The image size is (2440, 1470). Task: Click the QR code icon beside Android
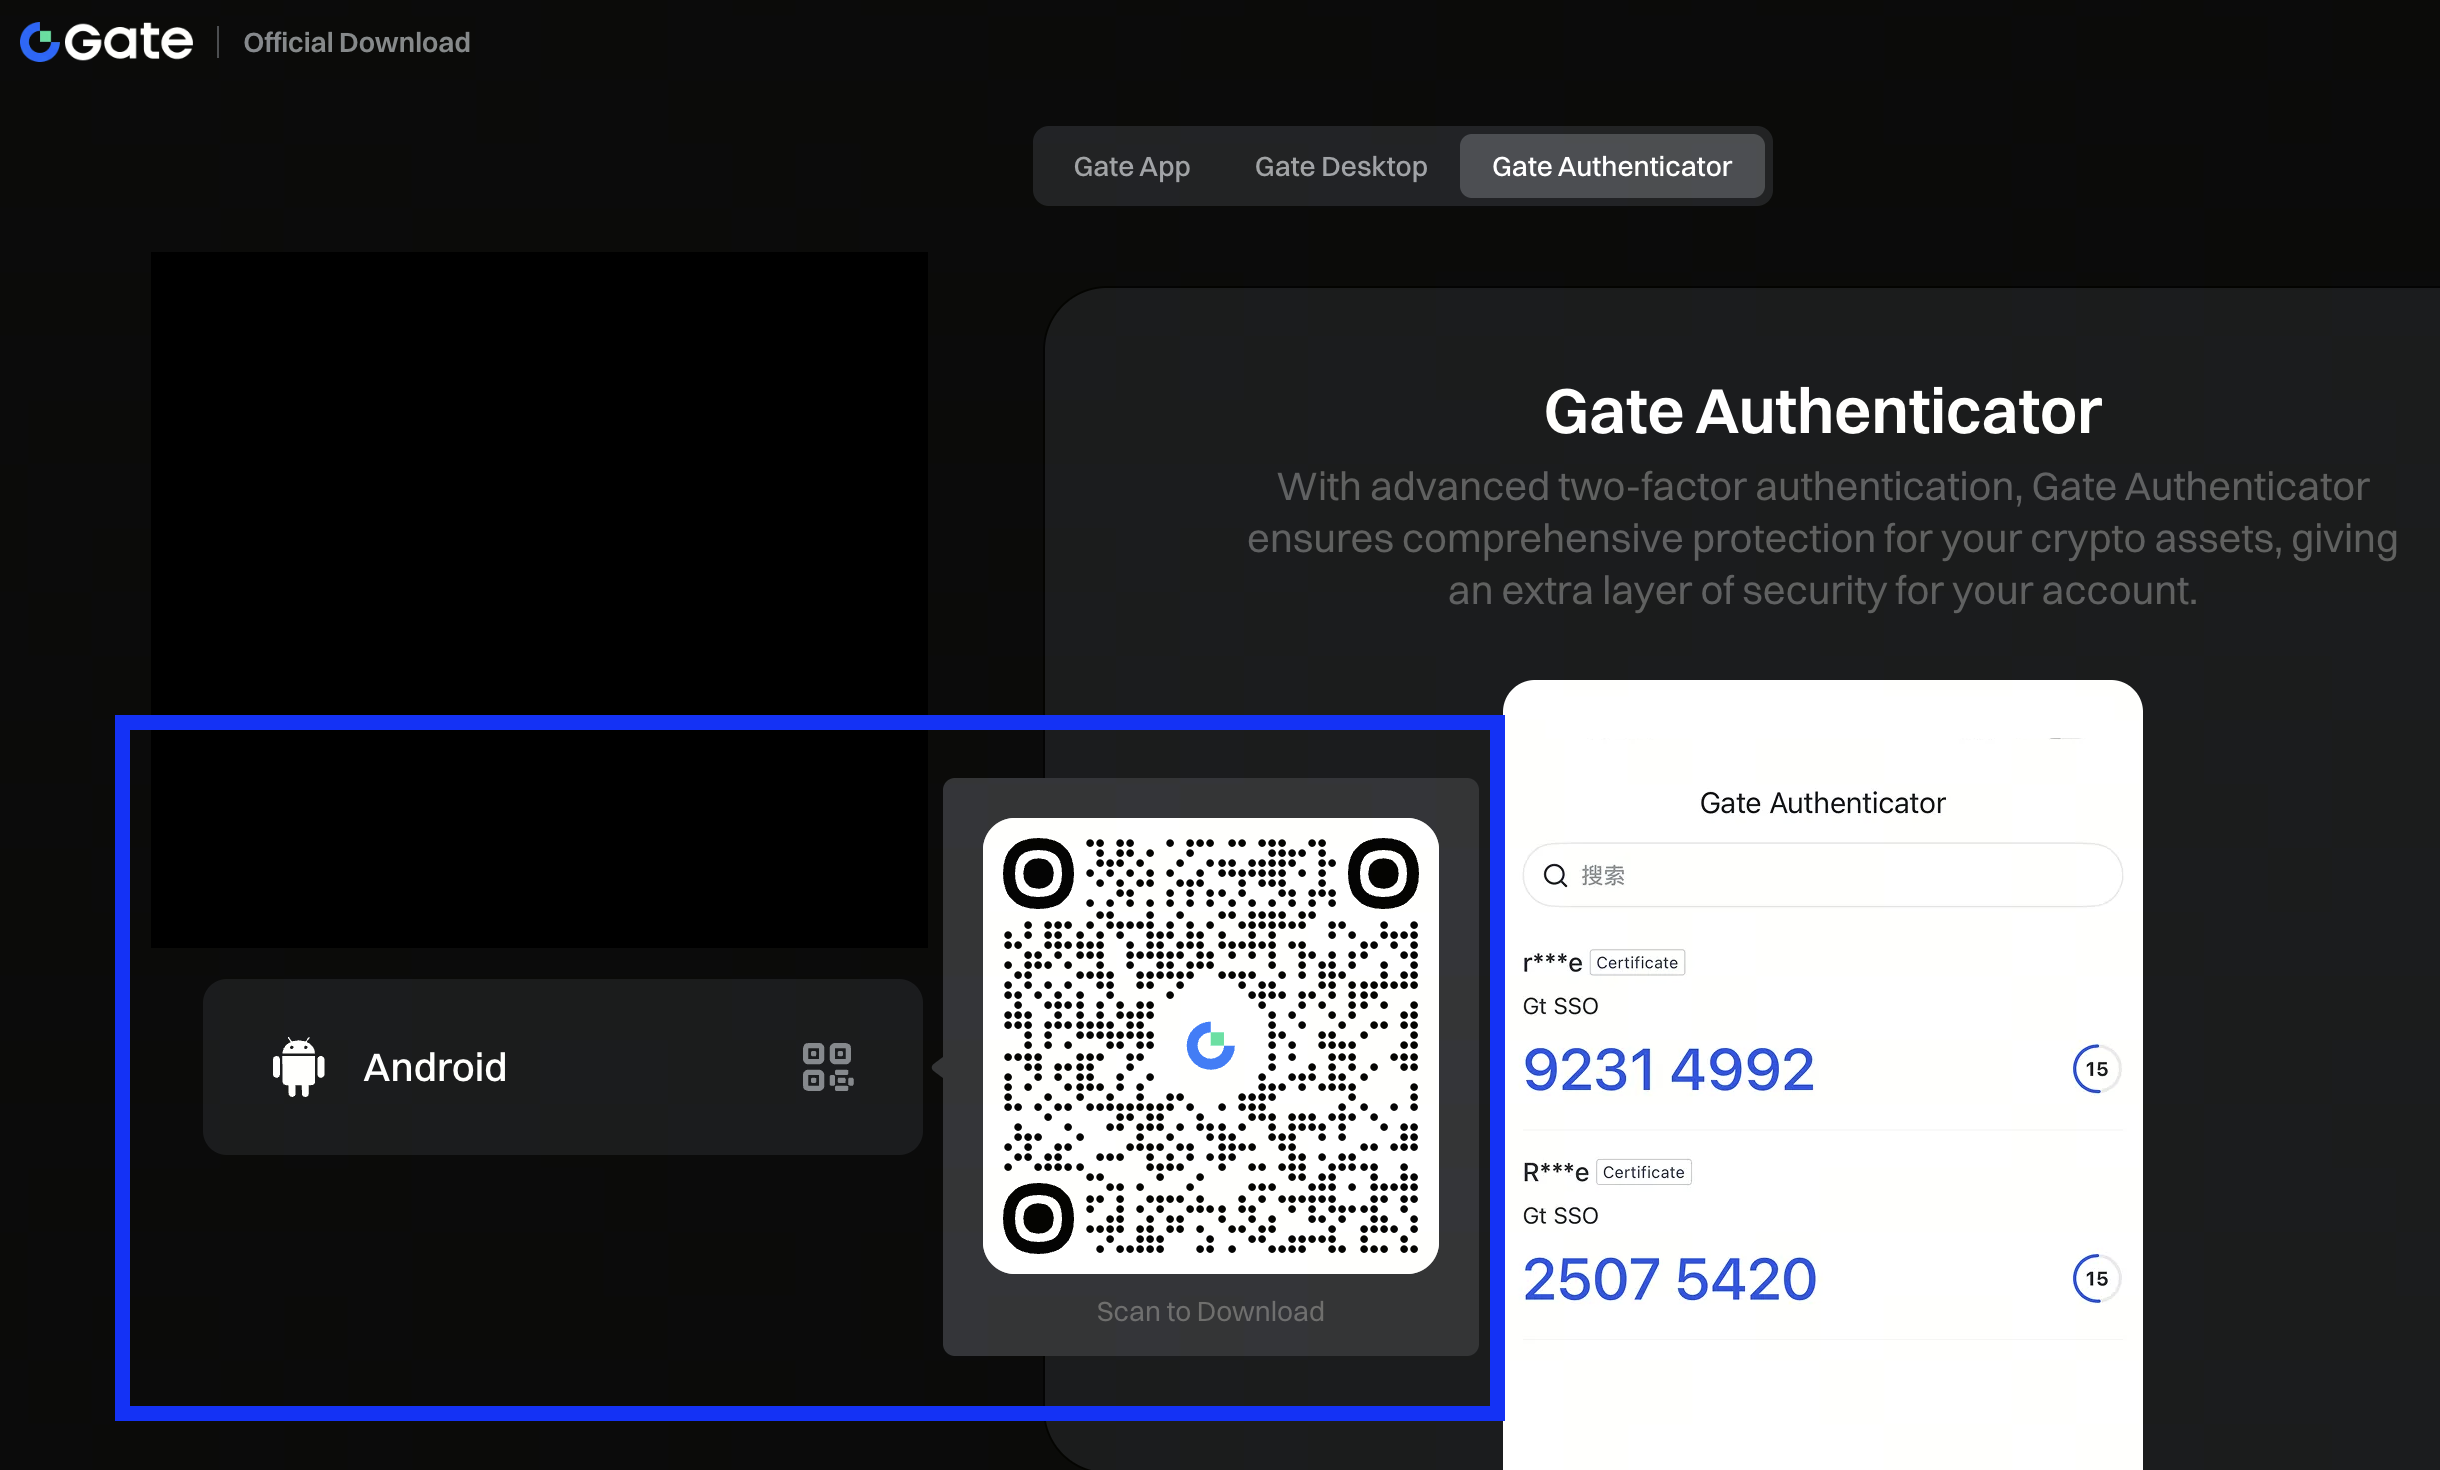coord(828,1067)
